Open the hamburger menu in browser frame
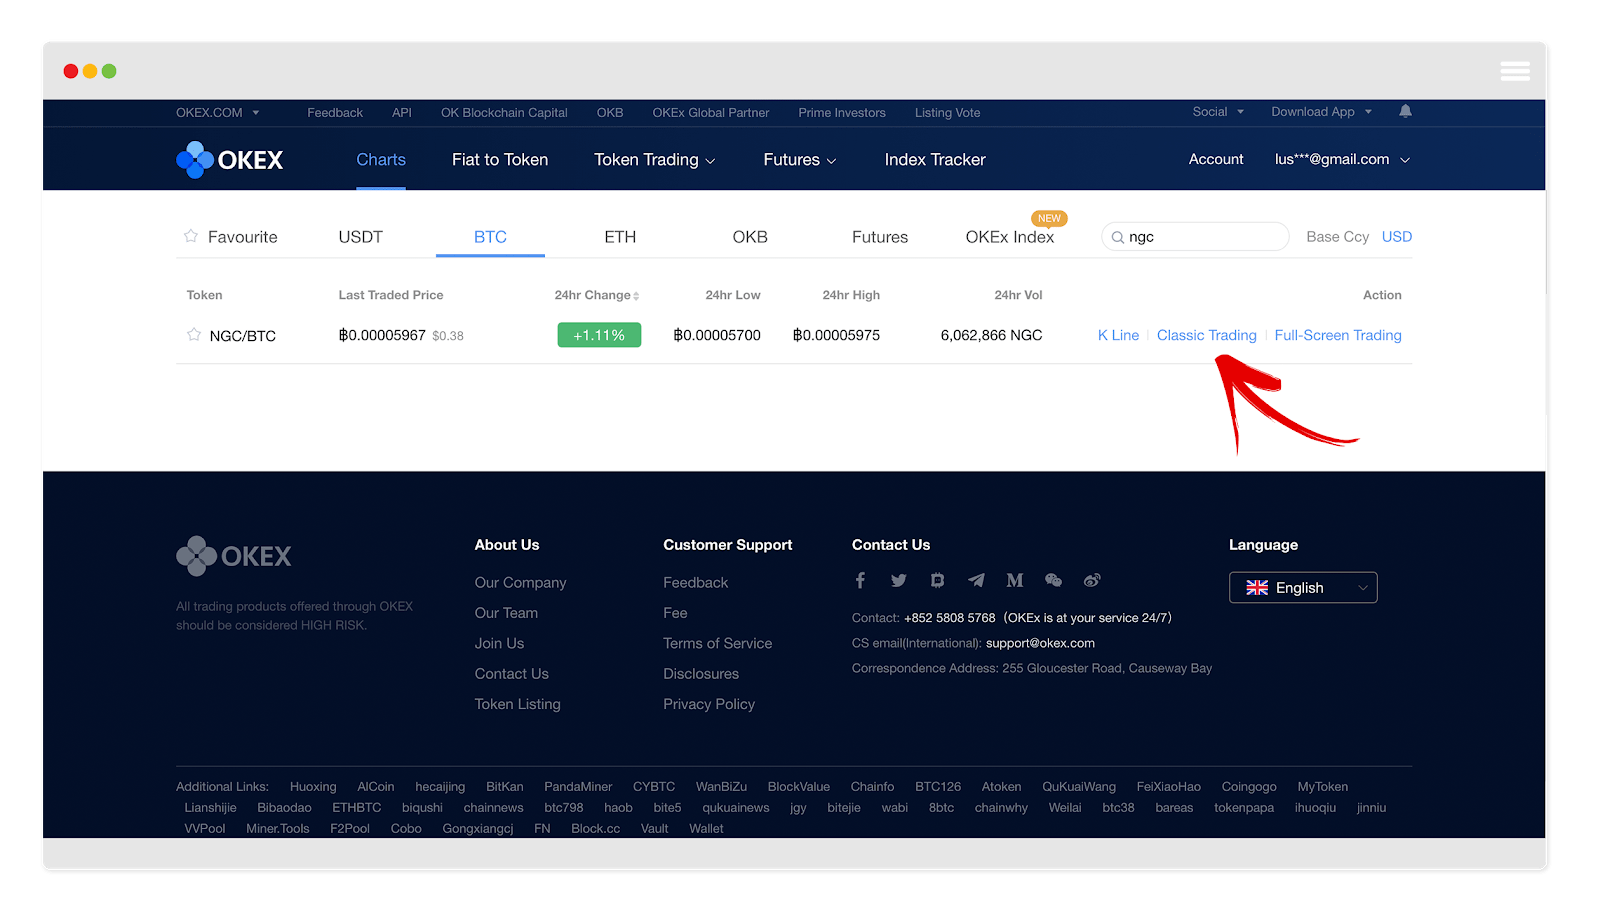The height and width of the screenshot is (902, 1600). (x=1515, y=71)
